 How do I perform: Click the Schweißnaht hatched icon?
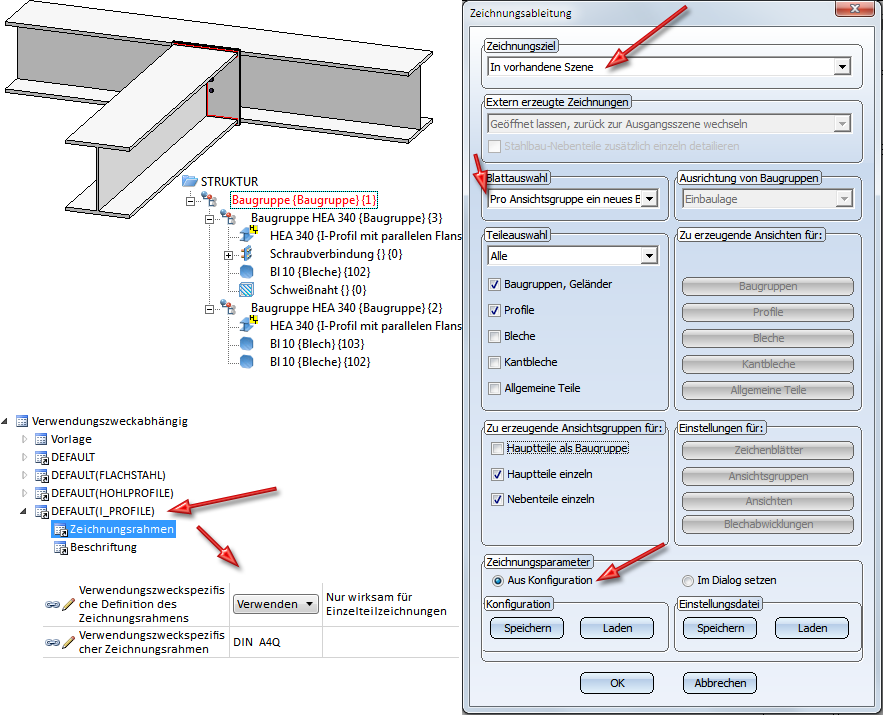(246, 290)
